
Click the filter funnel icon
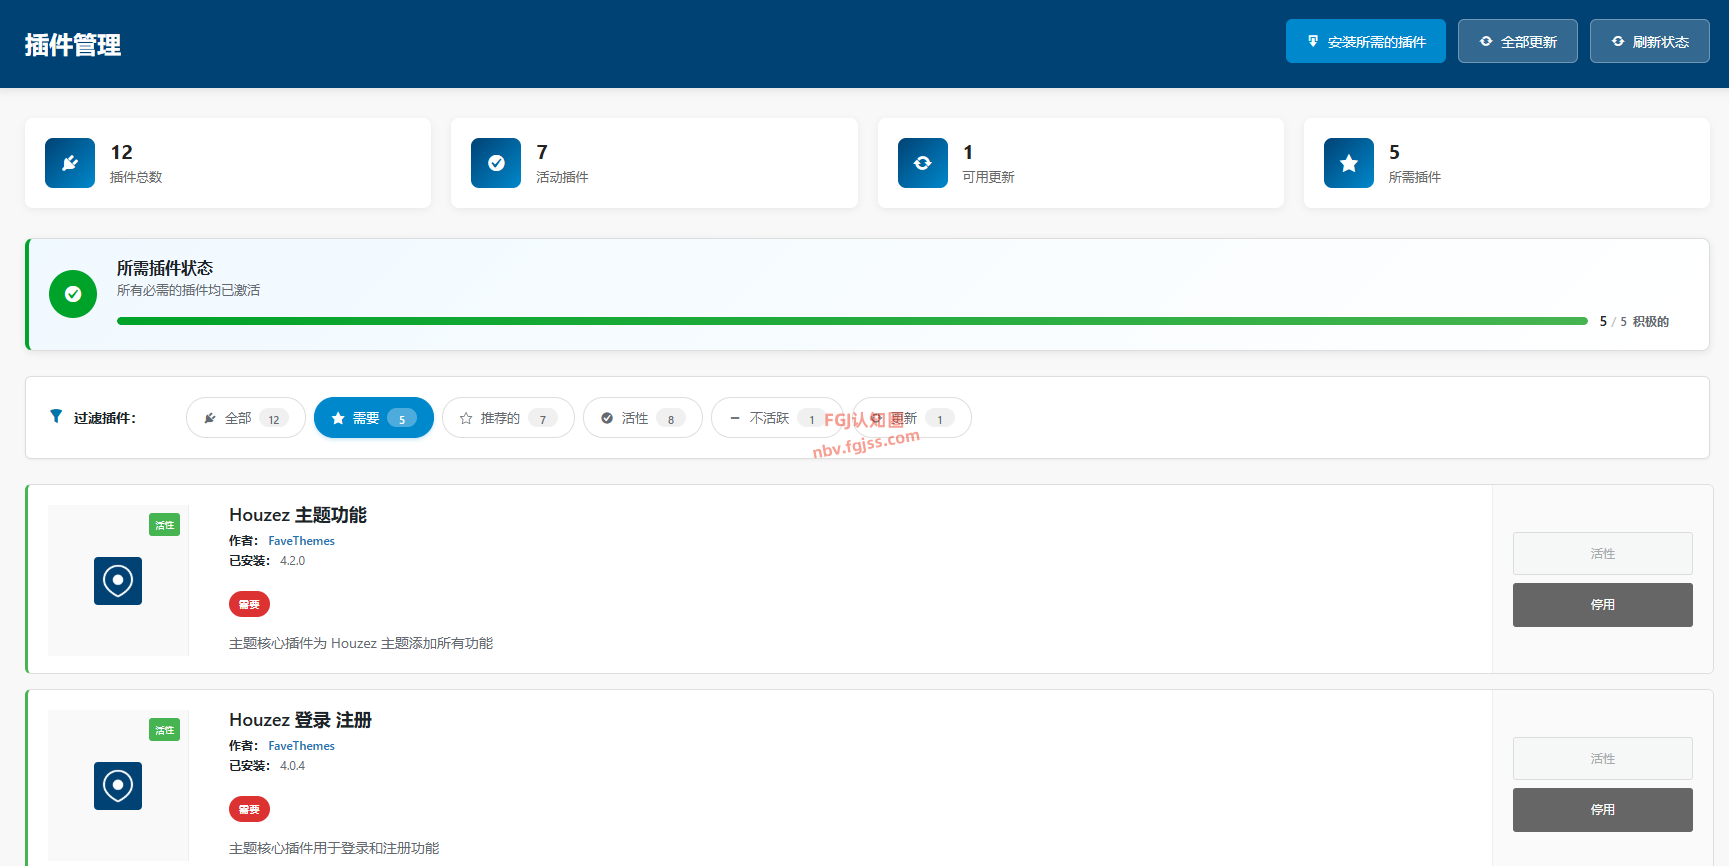click(56, 417)
